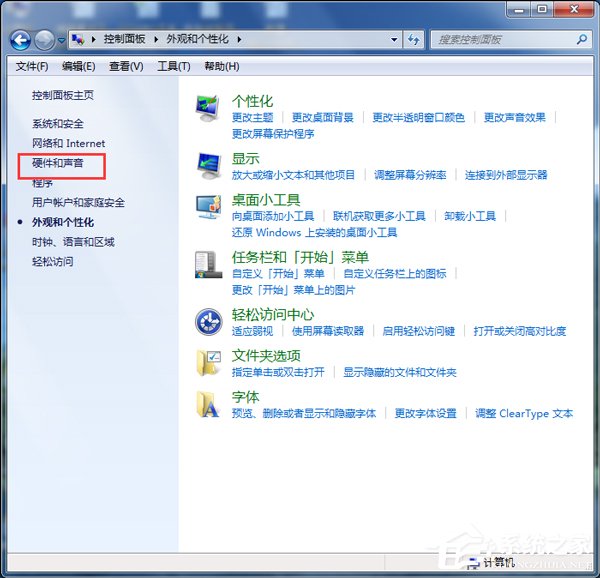Click 更改字体设置 link

[426, 414]
